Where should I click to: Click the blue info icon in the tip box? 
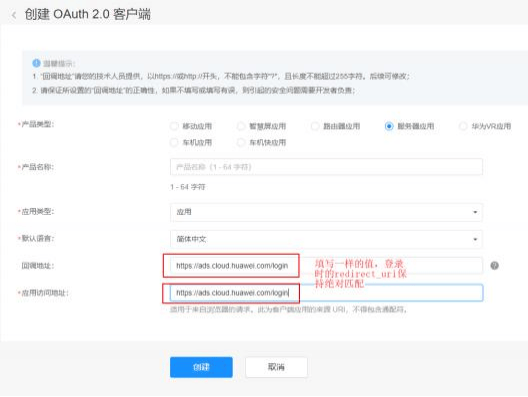[36, 63]
